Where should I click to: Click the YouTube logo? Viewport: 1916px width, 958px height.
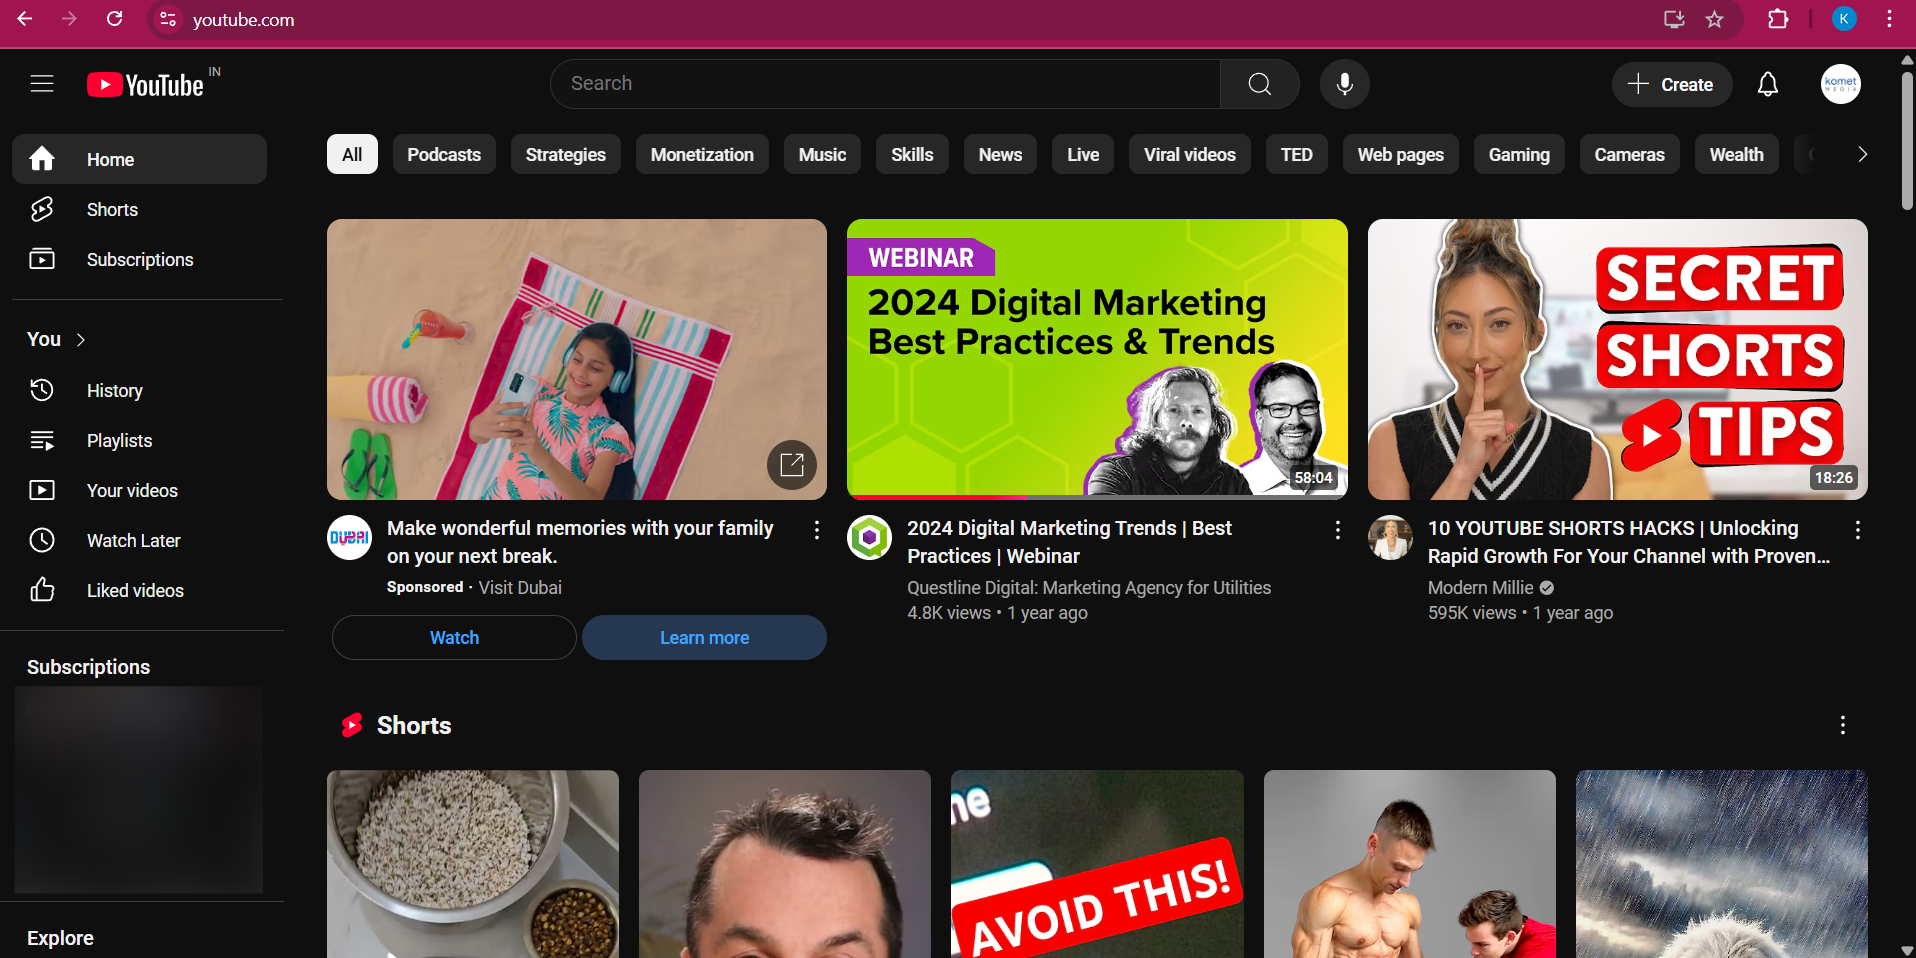(x=146, y=85)
